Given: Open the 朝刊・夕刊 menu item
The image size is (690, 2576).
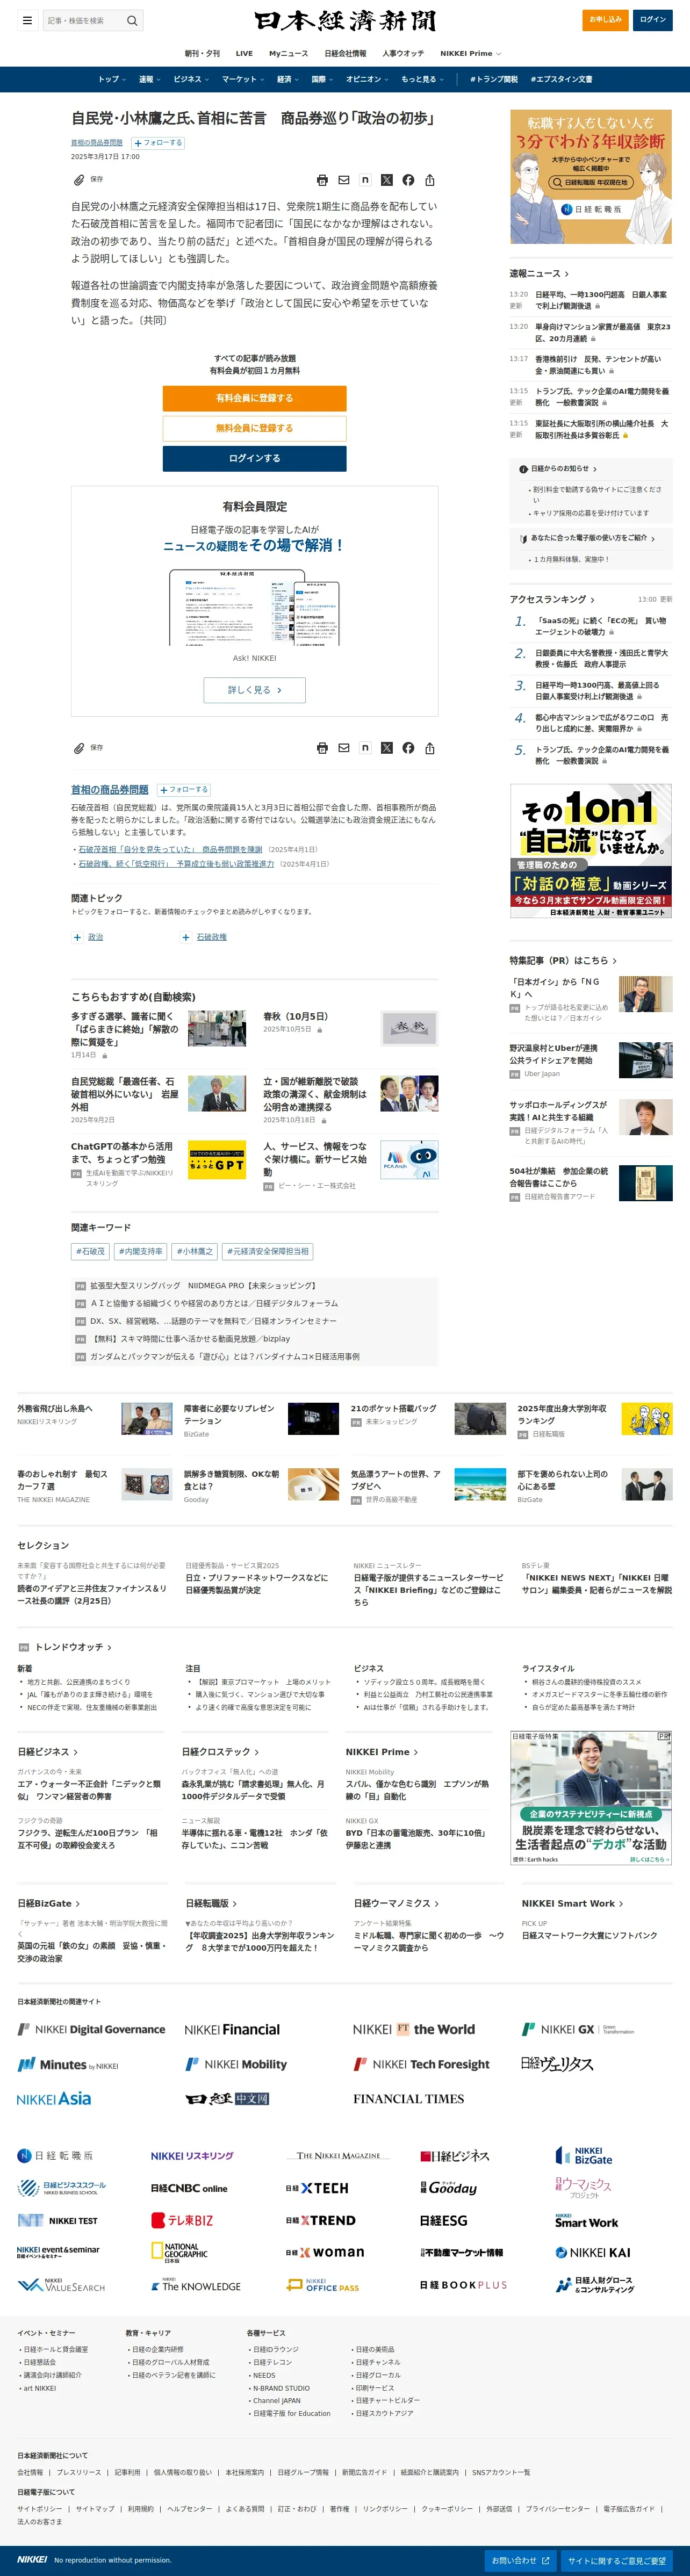Looking at the screenshot, I should click(202, 53).
